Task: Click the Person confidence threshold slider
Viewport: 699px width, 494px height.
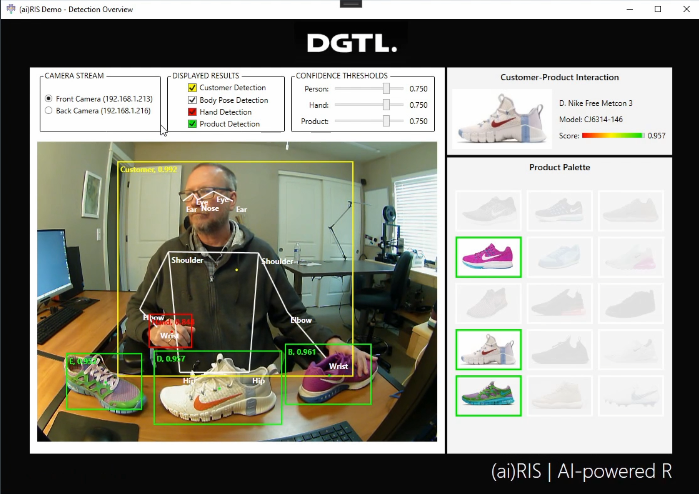Action: coord(386,89)
